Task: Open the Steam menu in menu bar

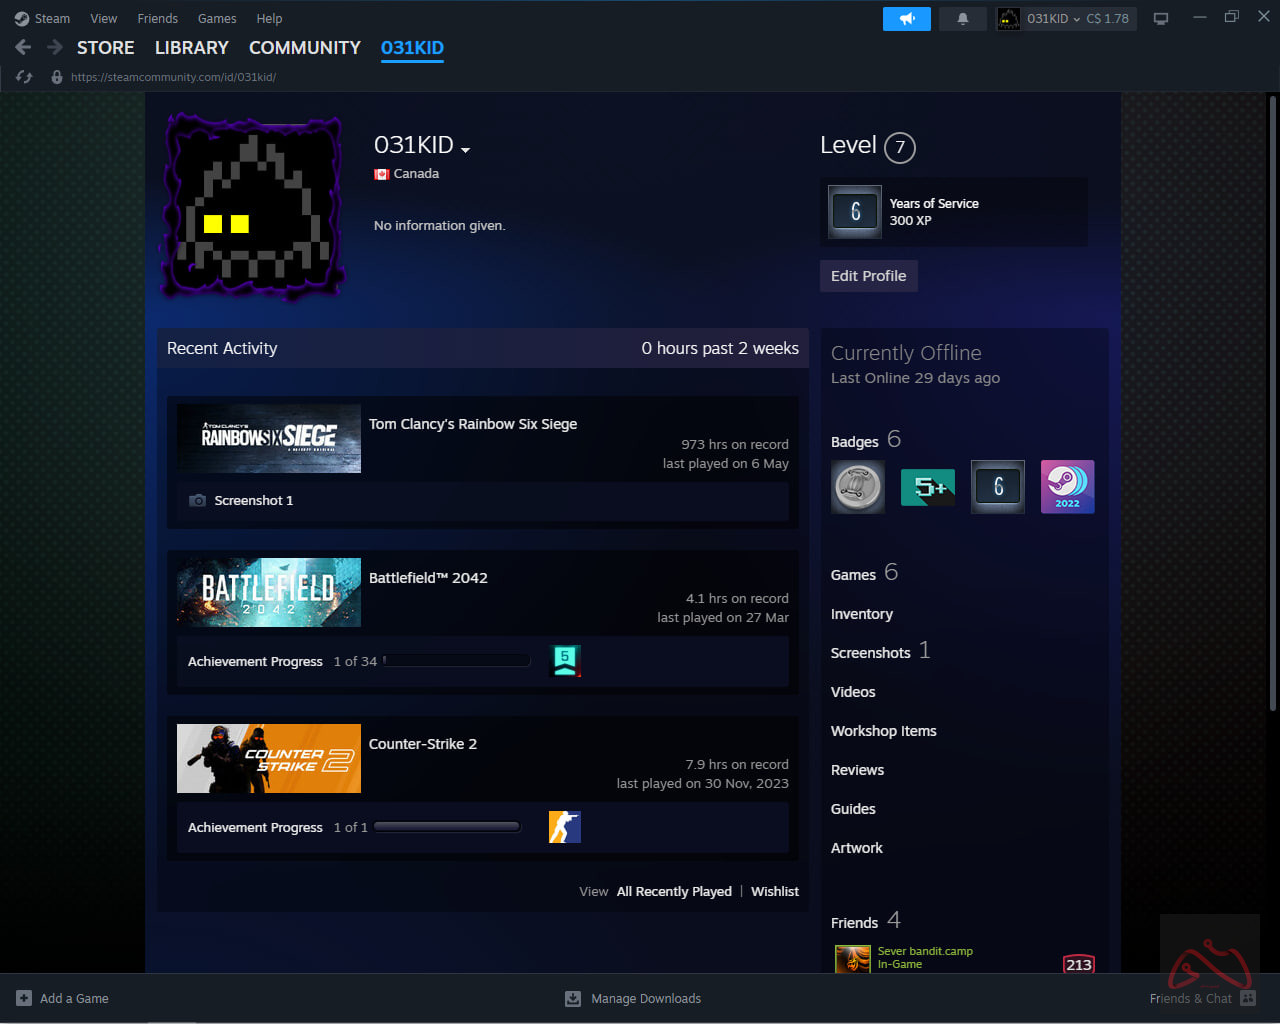Action: pos(42,19)
